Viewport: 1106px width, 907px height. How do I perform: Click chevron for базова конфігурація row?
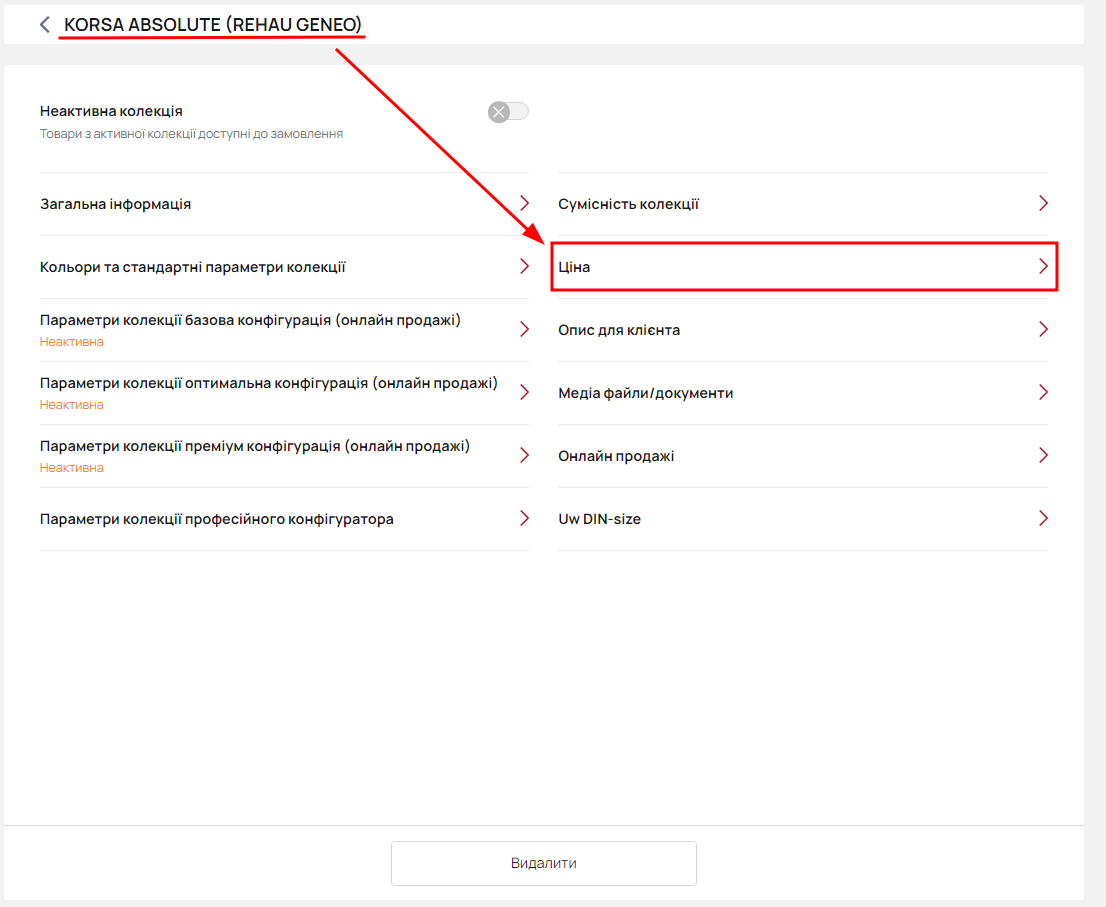tap(524, 329)
